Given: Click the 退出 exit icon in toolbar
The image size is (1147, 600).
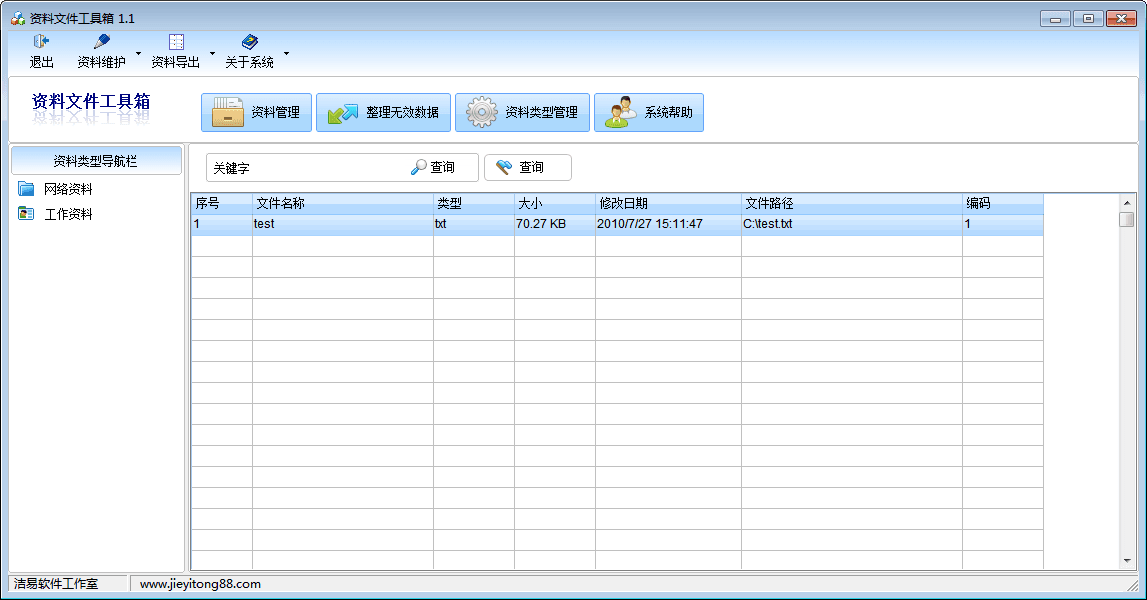Looking at the screenshot, I should tap(41, 42).
